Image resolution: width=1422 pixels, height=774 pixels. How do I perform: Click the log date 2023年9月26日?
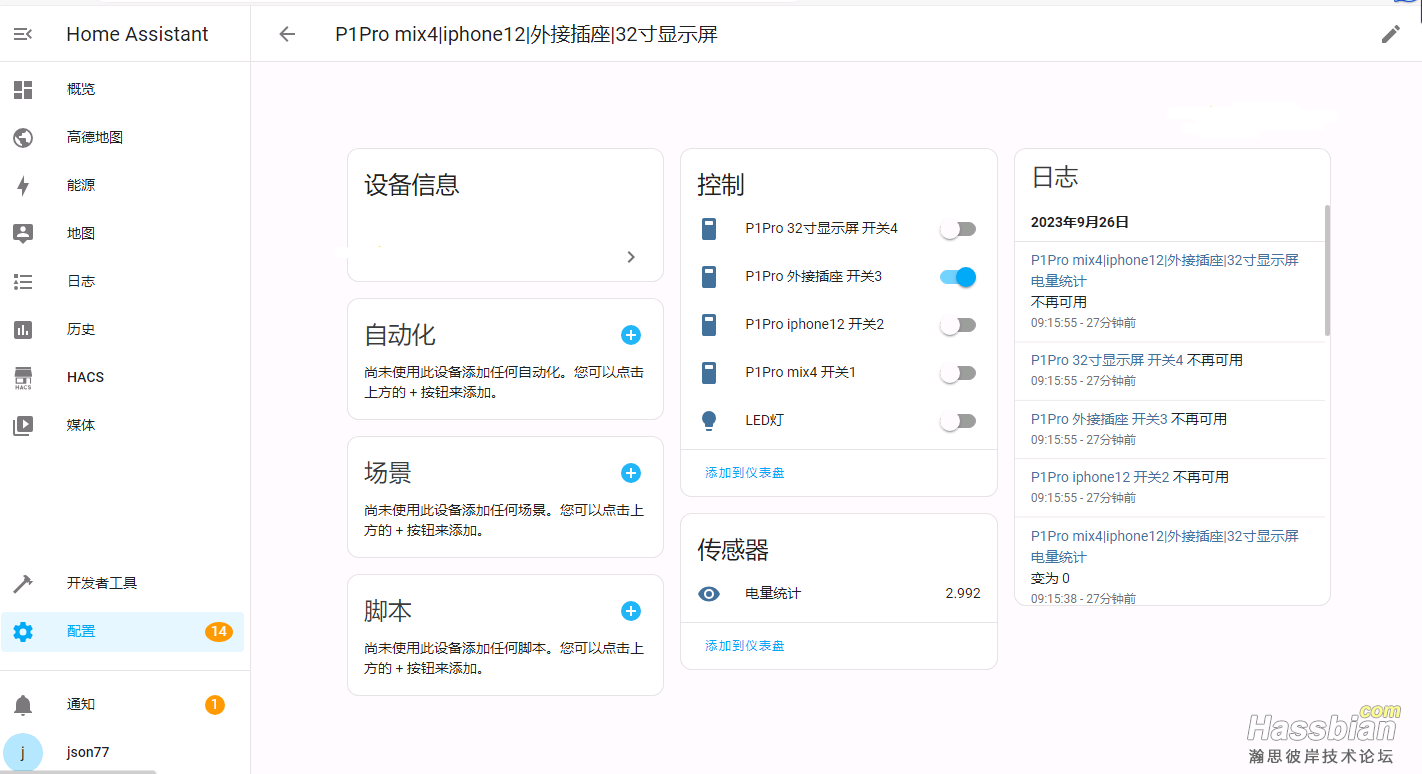[x=1080, y=222]
